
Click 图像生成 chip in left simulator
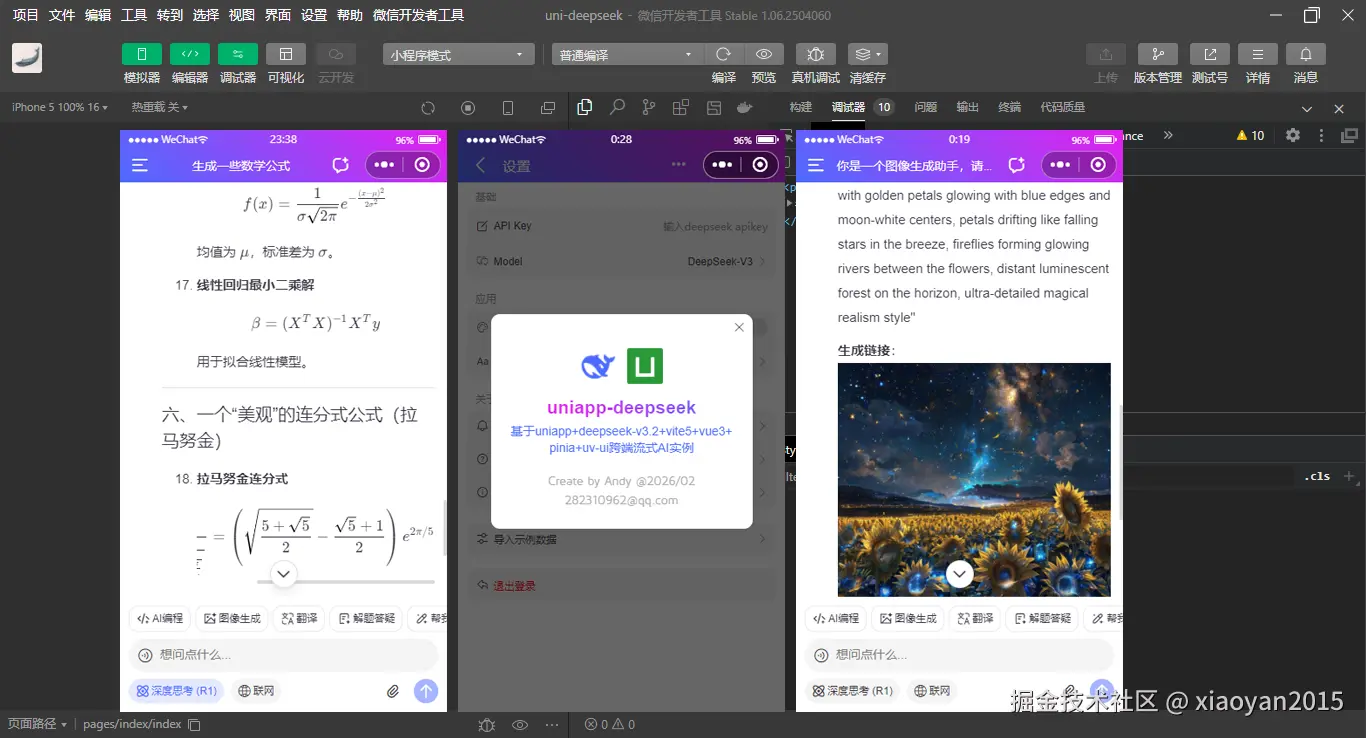[232, 618]
